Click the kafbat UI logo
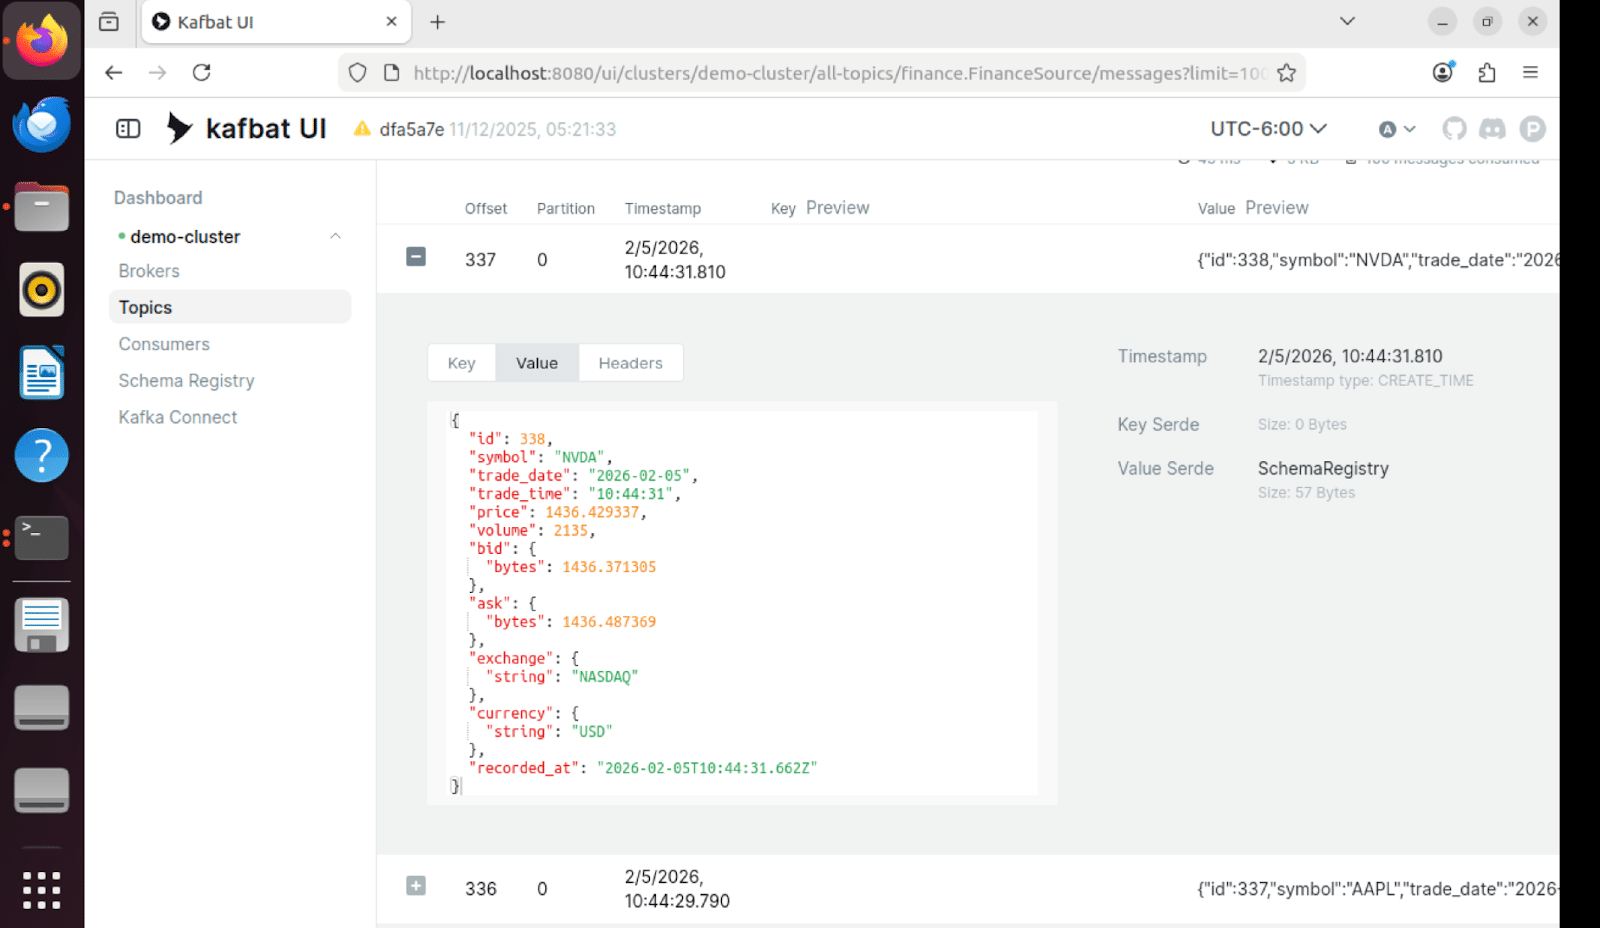This screenshot has width=1600, height=928. point(245,128)
